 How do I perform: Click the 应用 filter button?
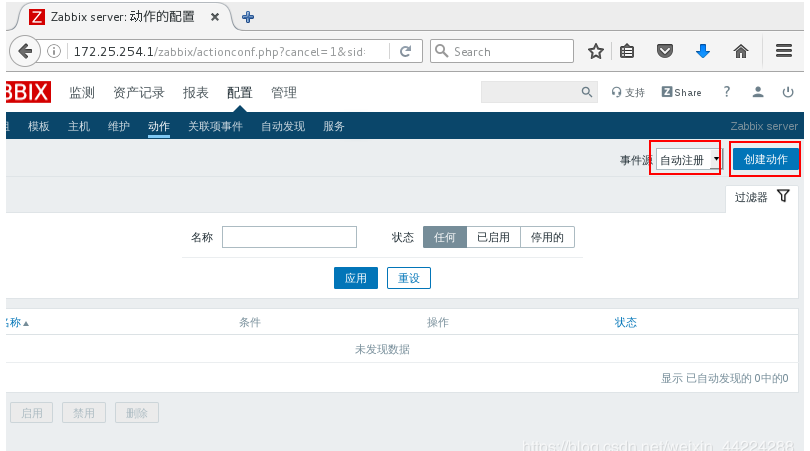[x=356, y=278]
